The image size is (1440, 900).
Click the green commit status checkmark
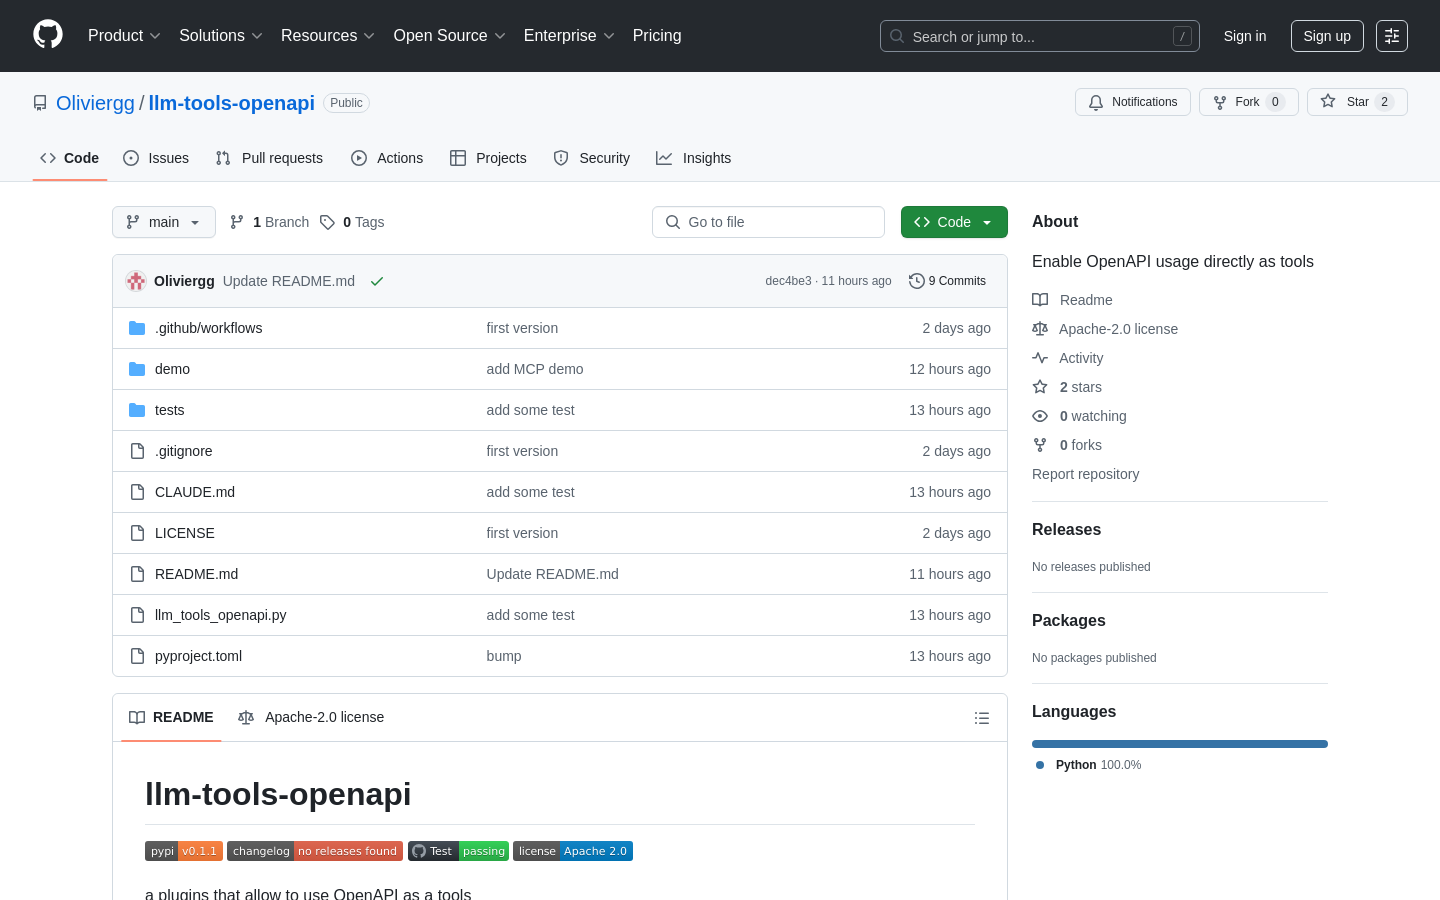377,281
